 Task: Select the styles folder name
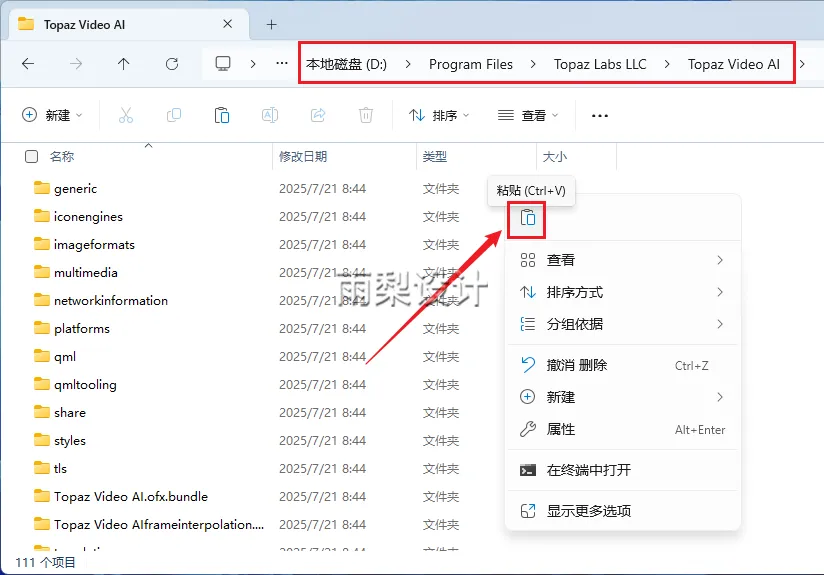pos(70,440)
